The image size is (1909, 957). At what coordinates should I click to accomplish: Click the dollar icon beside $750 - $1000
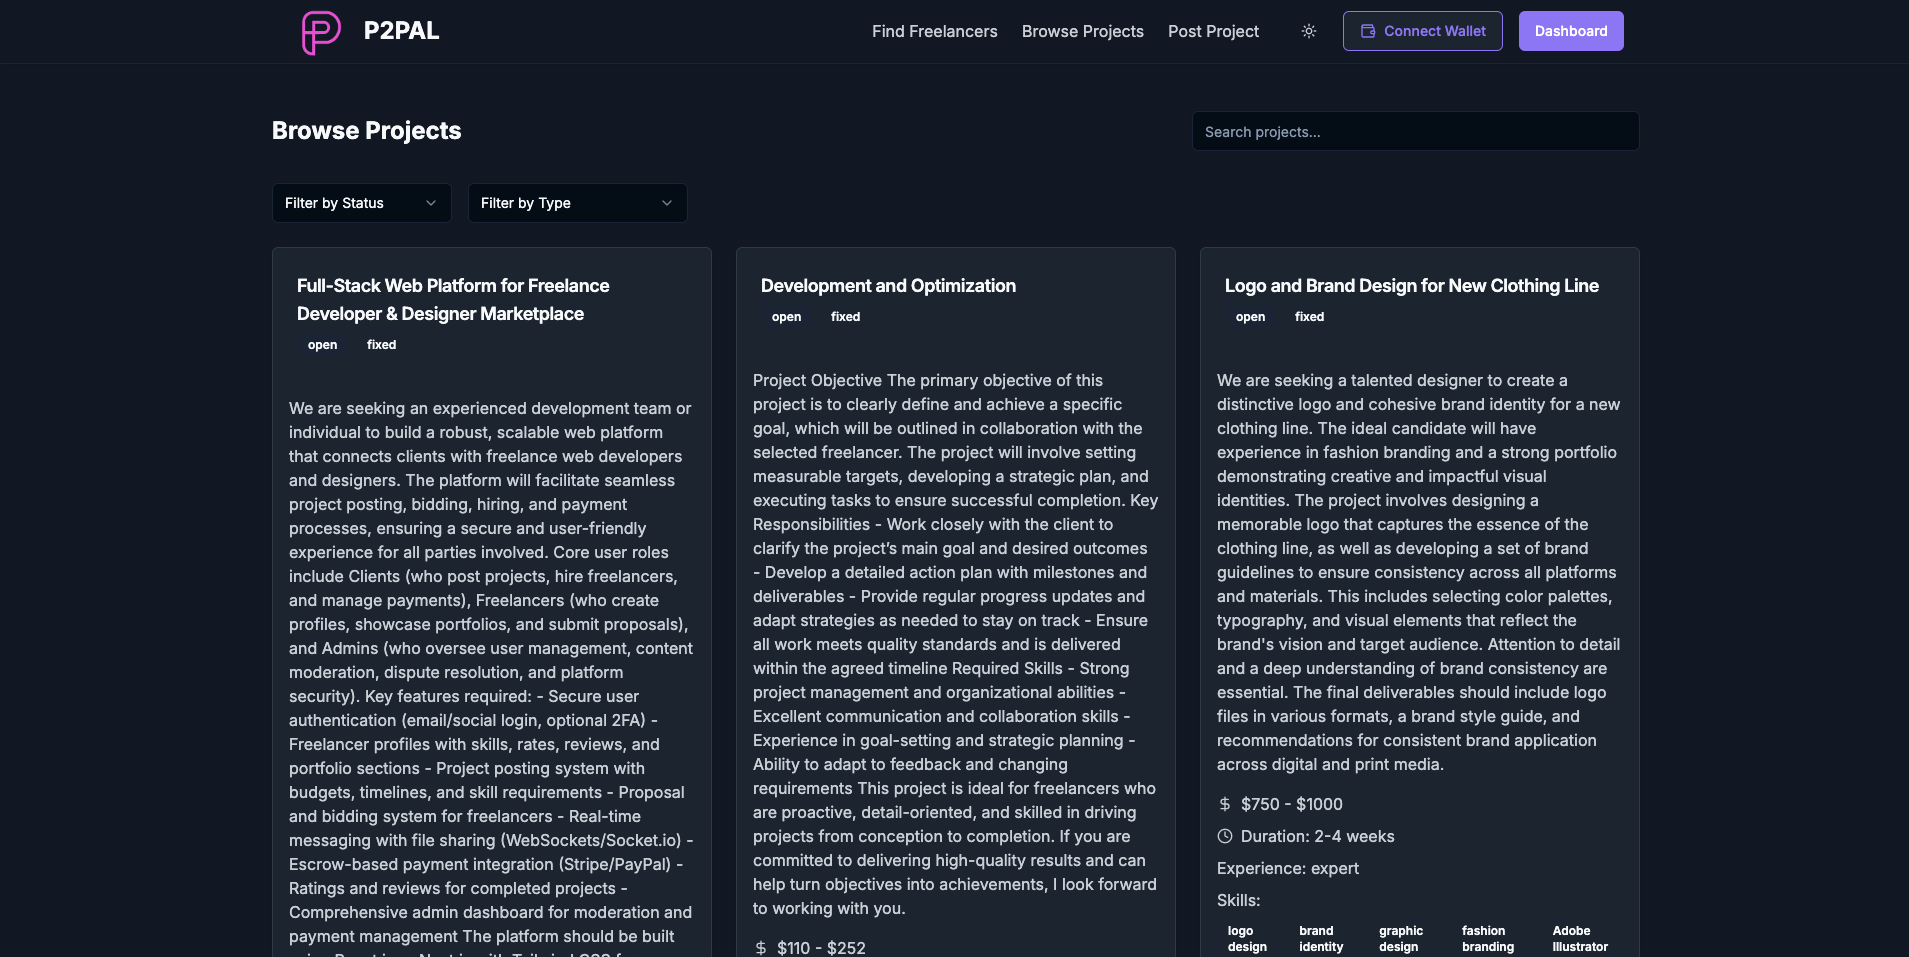click(1225, 804)
